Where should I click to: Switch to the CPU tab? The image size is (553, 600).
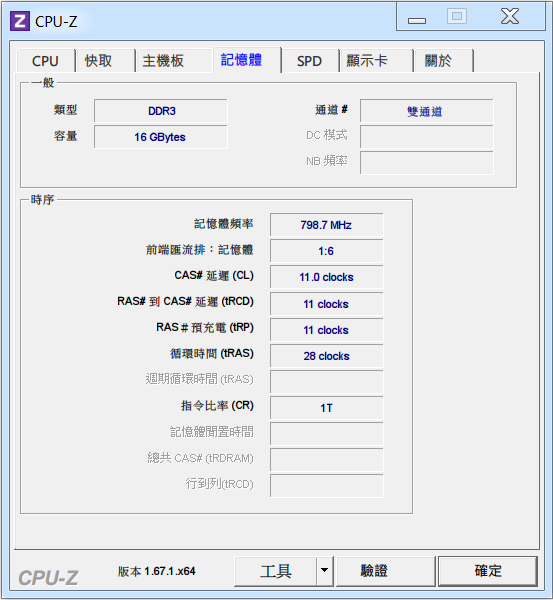coord(45,61)
